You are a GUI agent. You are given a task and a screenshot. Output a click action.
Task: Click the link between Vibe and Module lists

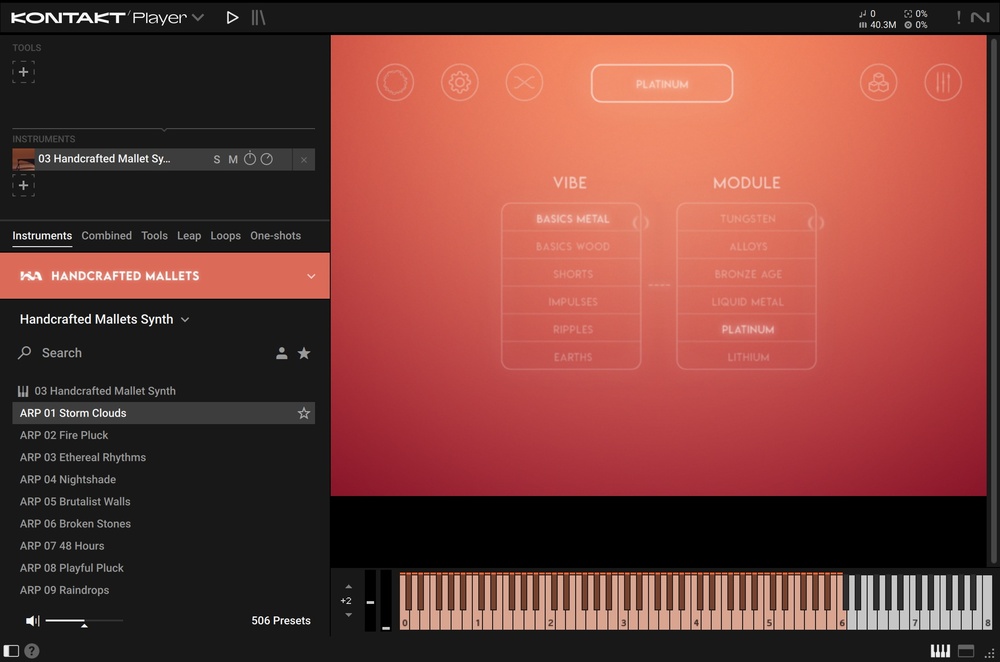coord(659,284)
